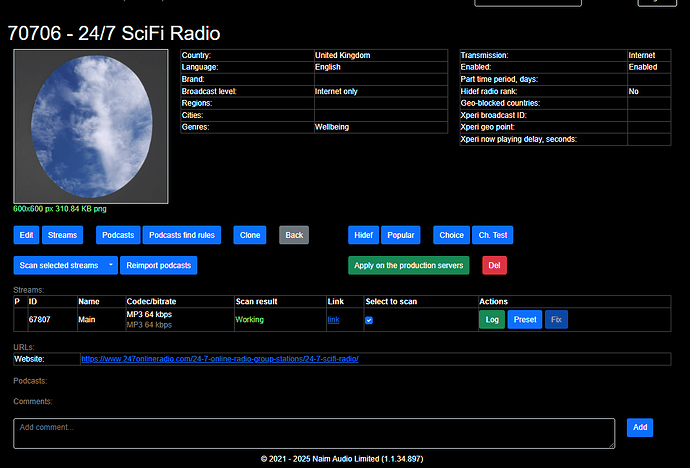
Task: Clone this radio station
Action: click(250, 235)
